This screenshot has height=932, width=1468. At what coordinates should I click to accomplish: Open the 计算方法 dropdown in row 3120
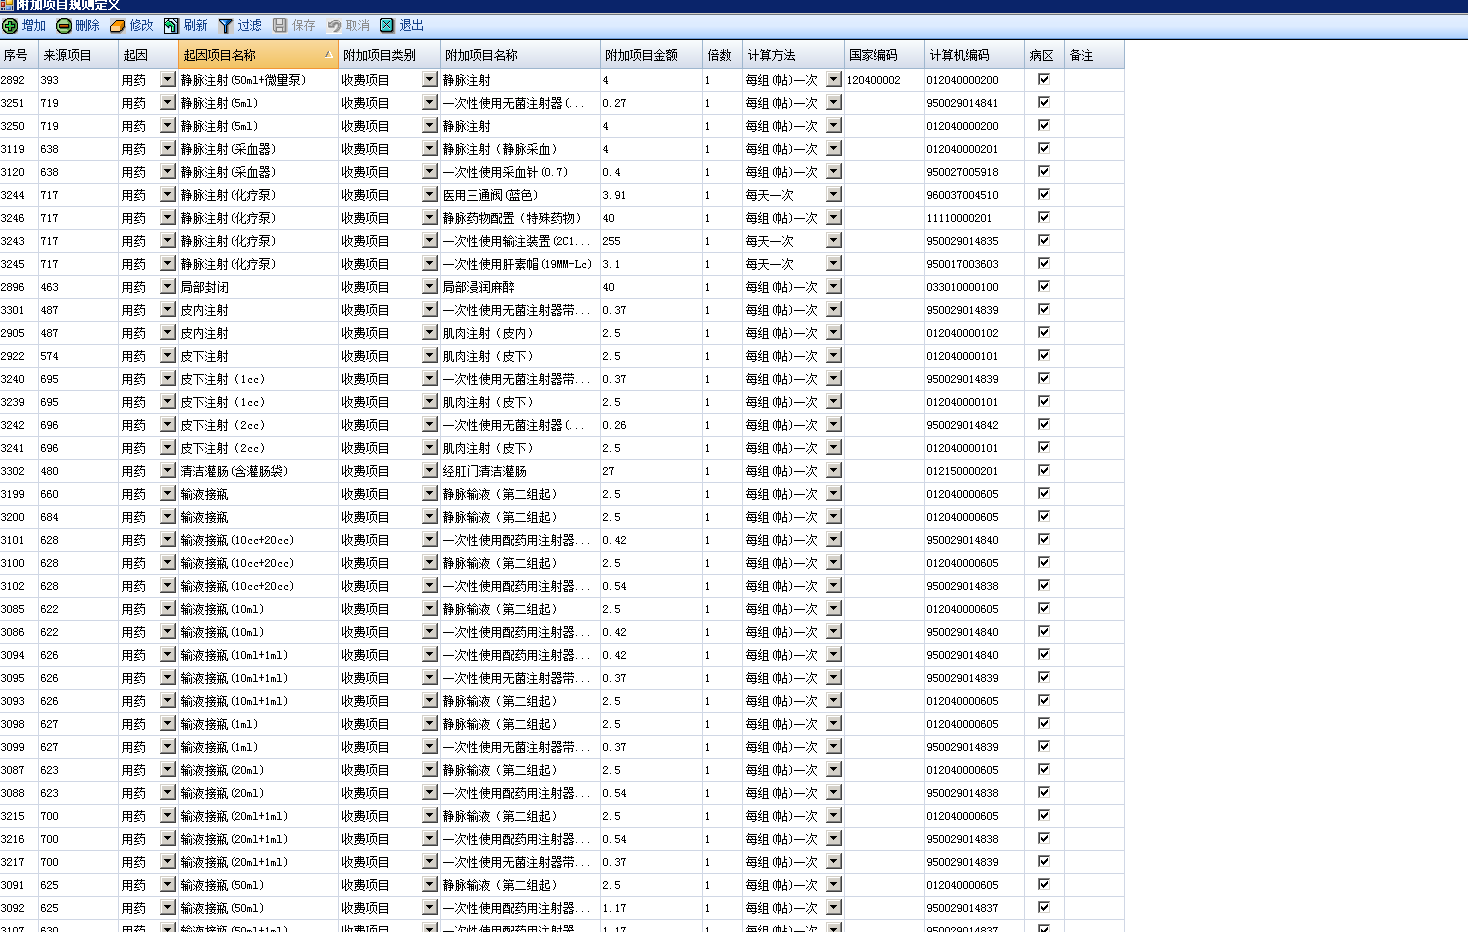(834, 171)
